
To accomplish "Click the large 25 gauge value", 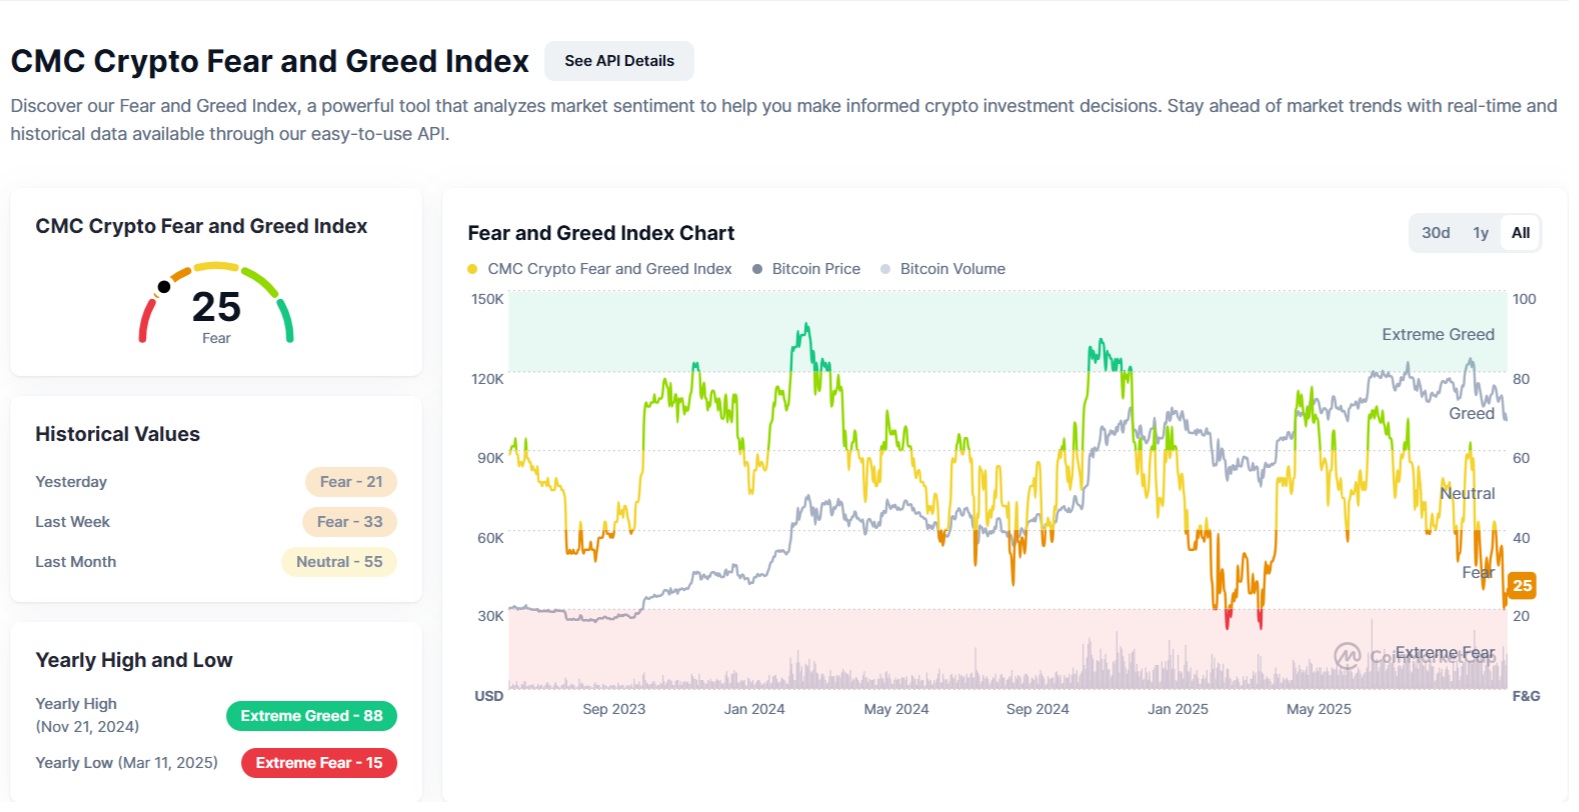I will click(216, 307).
